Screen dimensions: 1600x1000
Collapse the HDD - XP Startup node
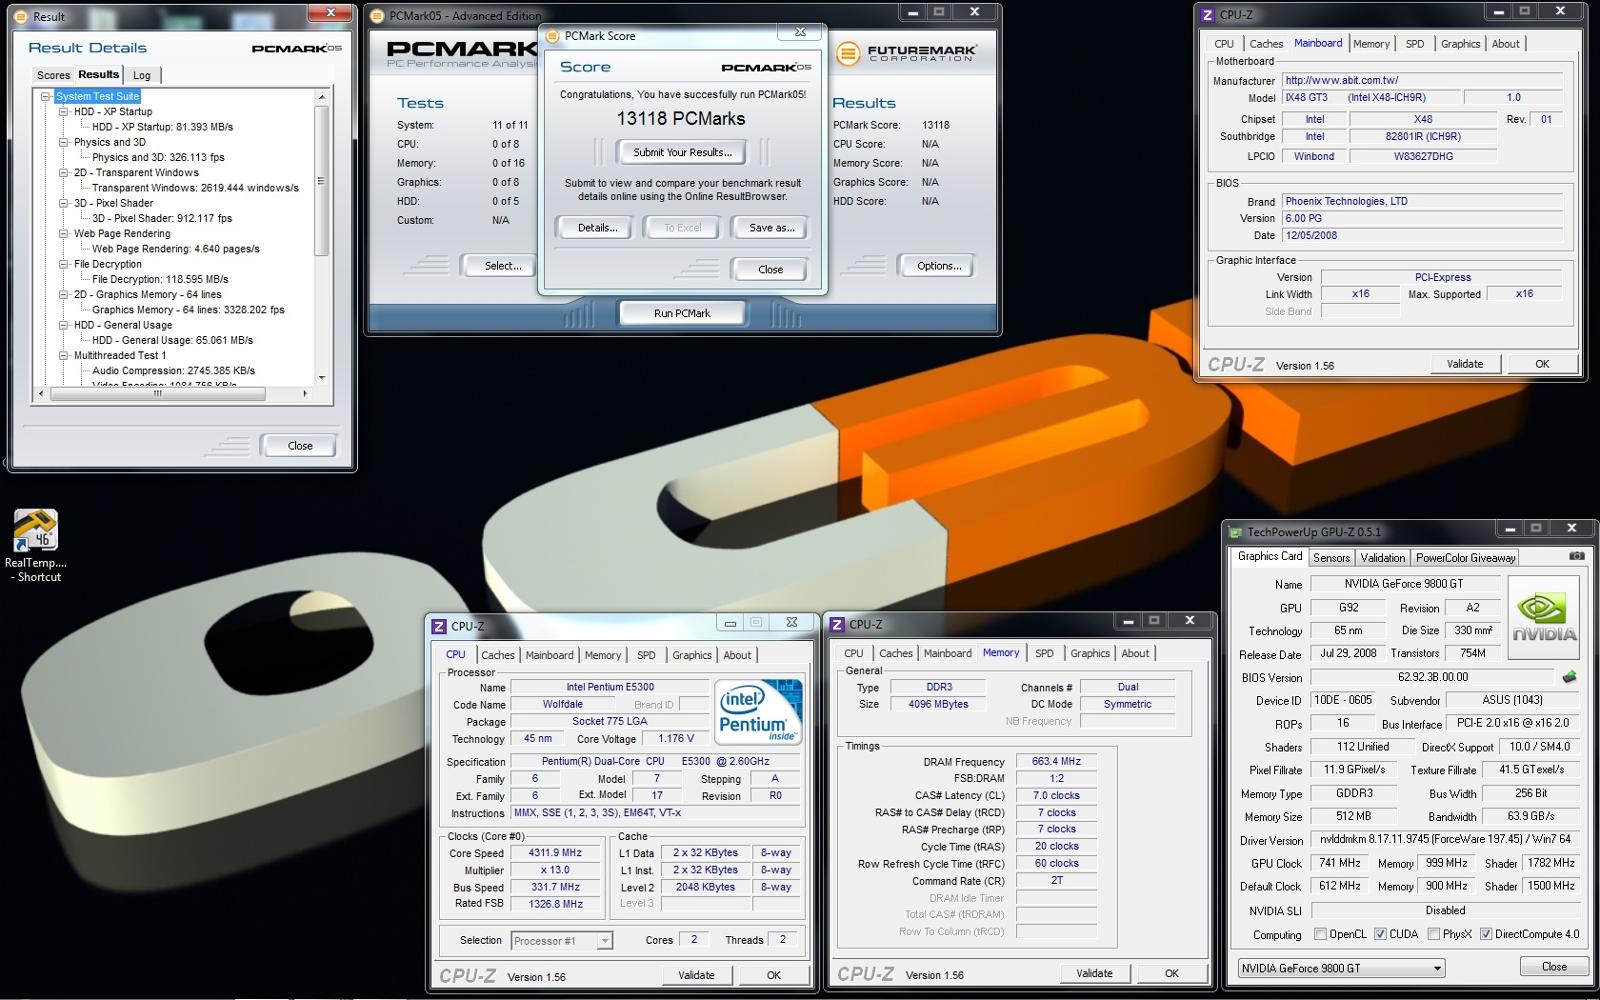63,112
